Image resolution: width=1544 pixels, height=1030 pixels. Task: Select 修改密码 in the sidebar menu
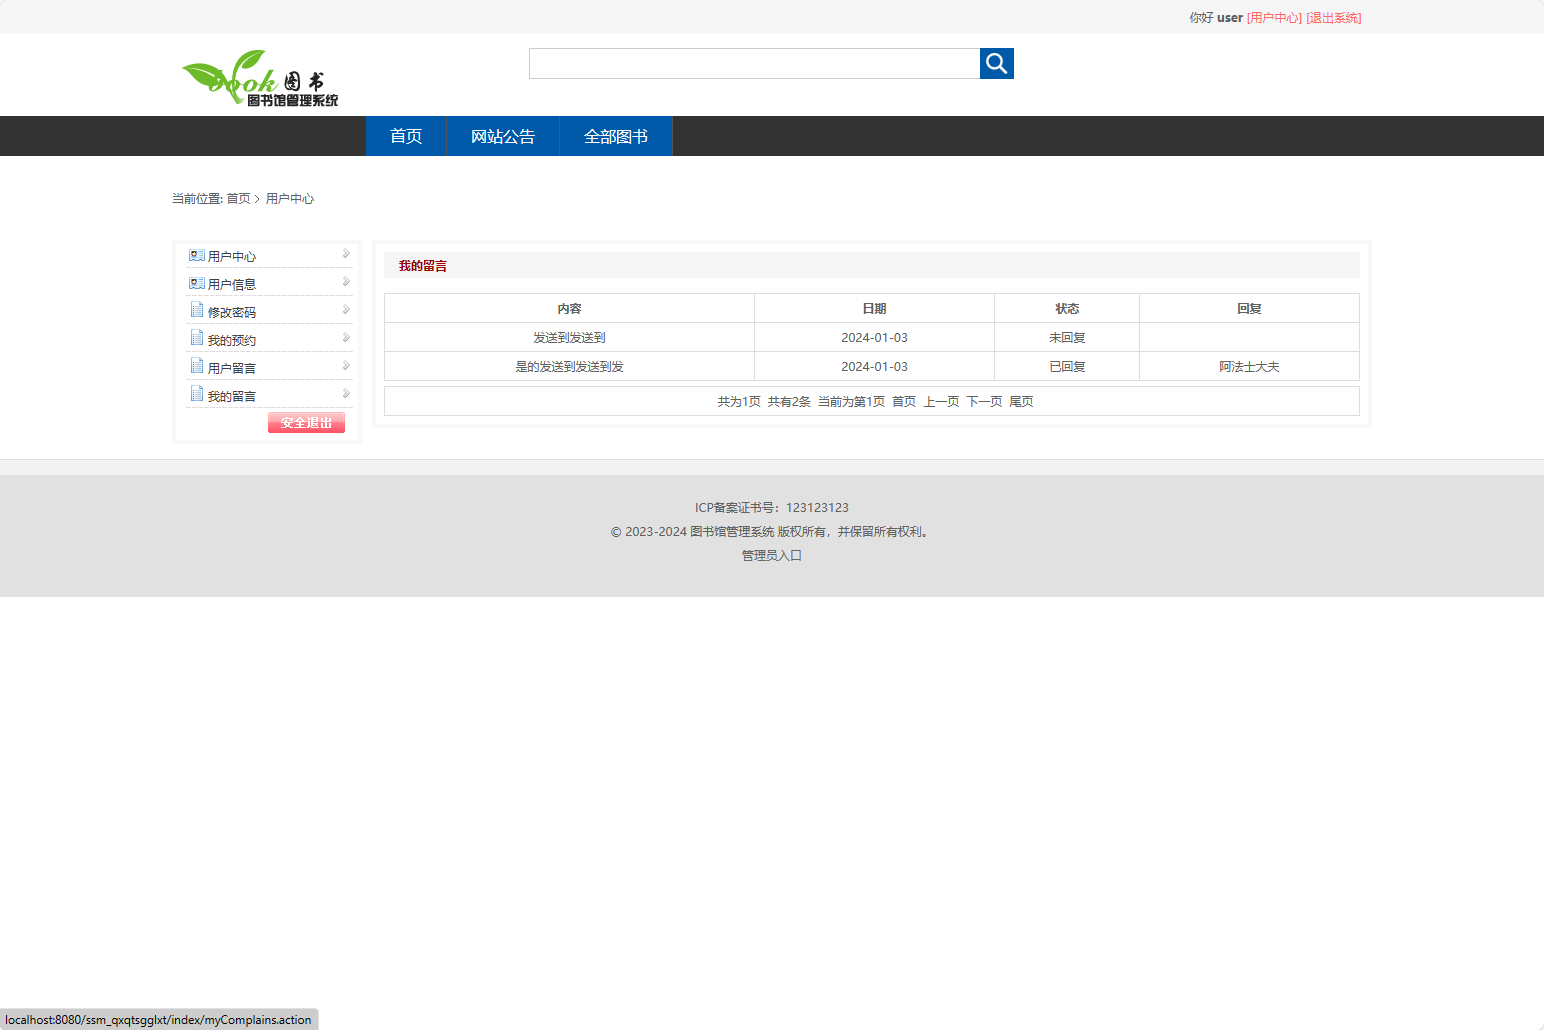[232, 313]
